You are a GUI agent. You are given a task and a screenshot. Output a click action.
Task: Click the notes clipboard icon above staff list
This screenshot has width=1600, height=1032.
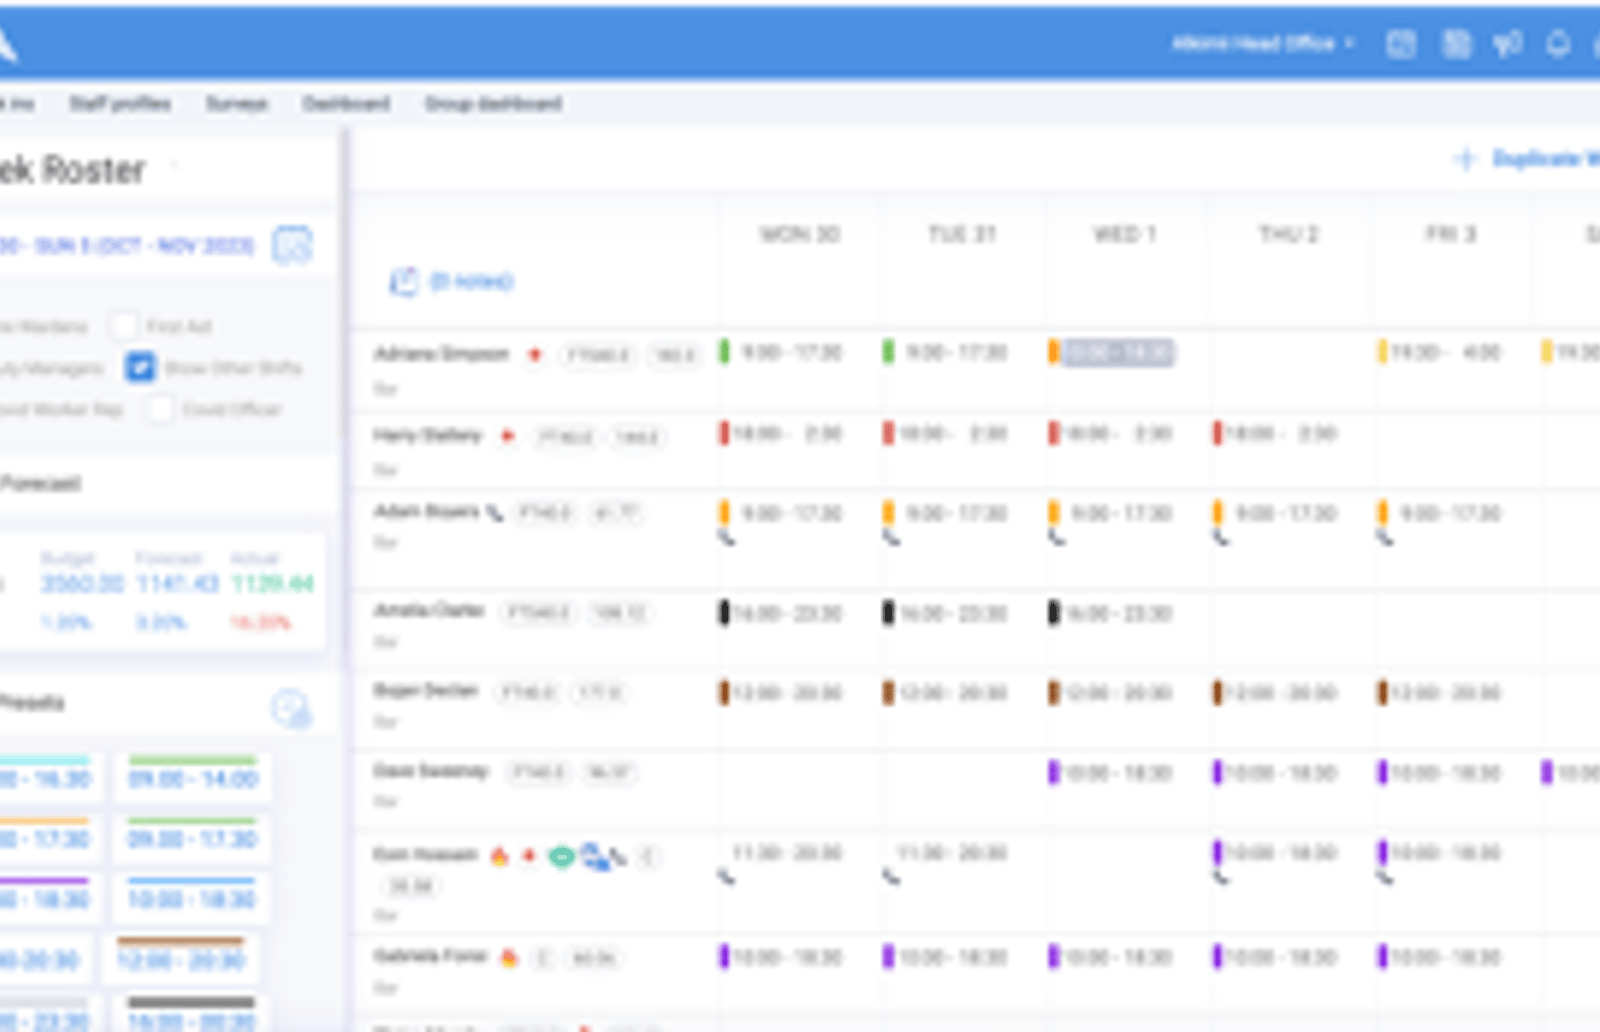point(403,281)
